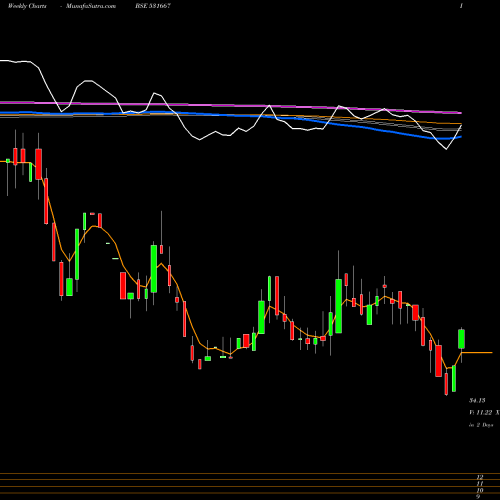The image size is (500, 500).
Task: Click the 'BSE 531667' stock code
Action: [153, 6]
